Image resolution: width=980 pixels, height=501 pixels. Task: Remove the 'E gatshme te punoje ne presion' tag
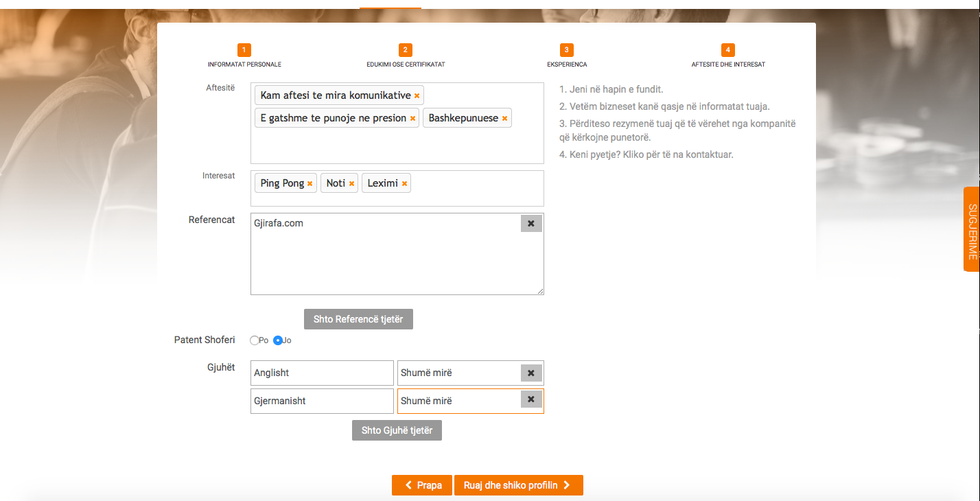tap(413, 119)
